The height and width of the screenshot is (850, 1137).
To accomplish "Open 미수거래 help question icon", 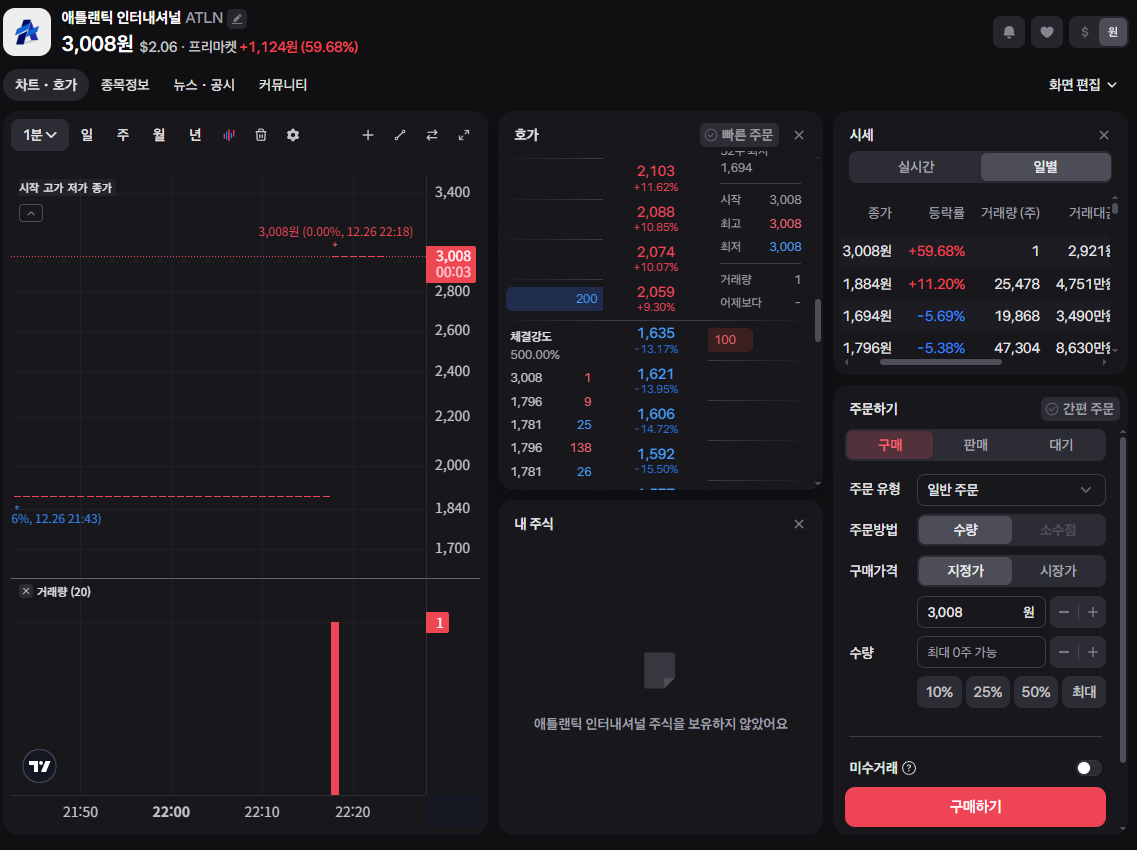I will click(x=909, y=768).
